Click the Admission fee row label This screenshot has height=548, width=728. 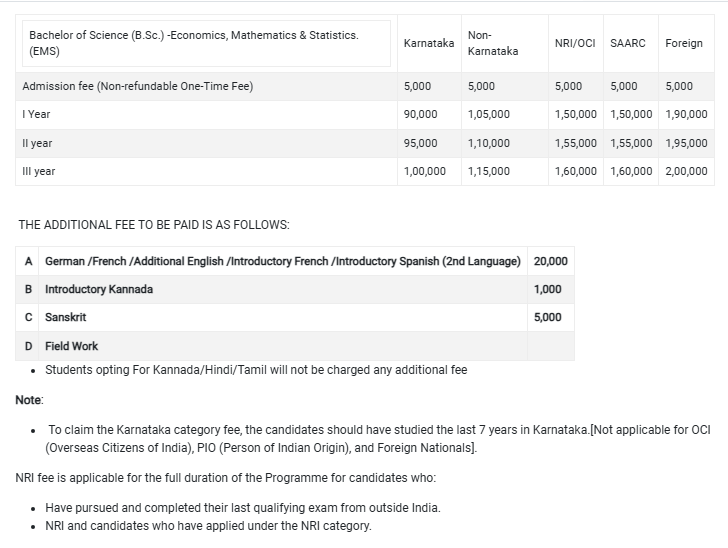(x=137, y=86)
